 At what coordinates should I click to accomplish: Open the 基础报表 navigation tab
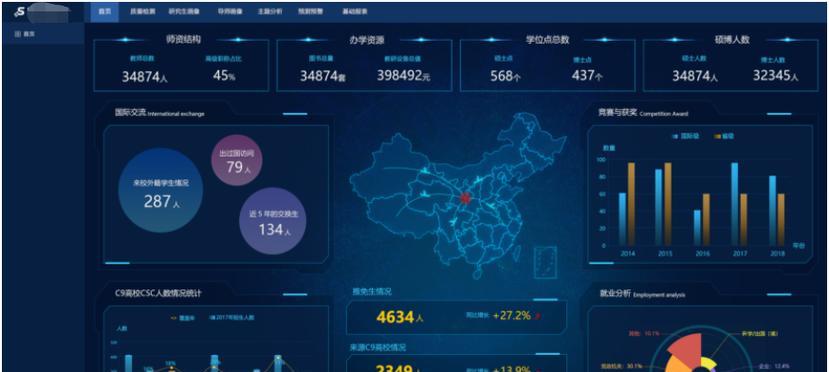[x=355, y=11]
